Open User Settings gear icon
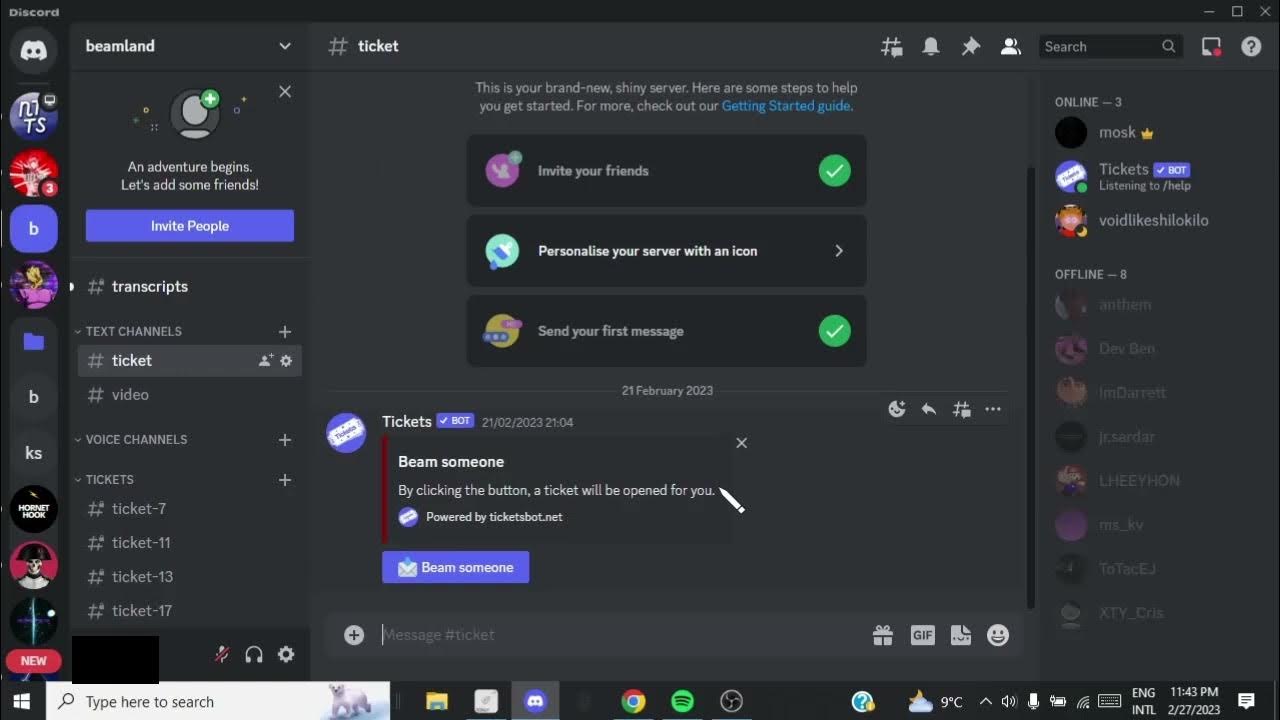The width and height of the screenshot is (1280, 720). 286,655
